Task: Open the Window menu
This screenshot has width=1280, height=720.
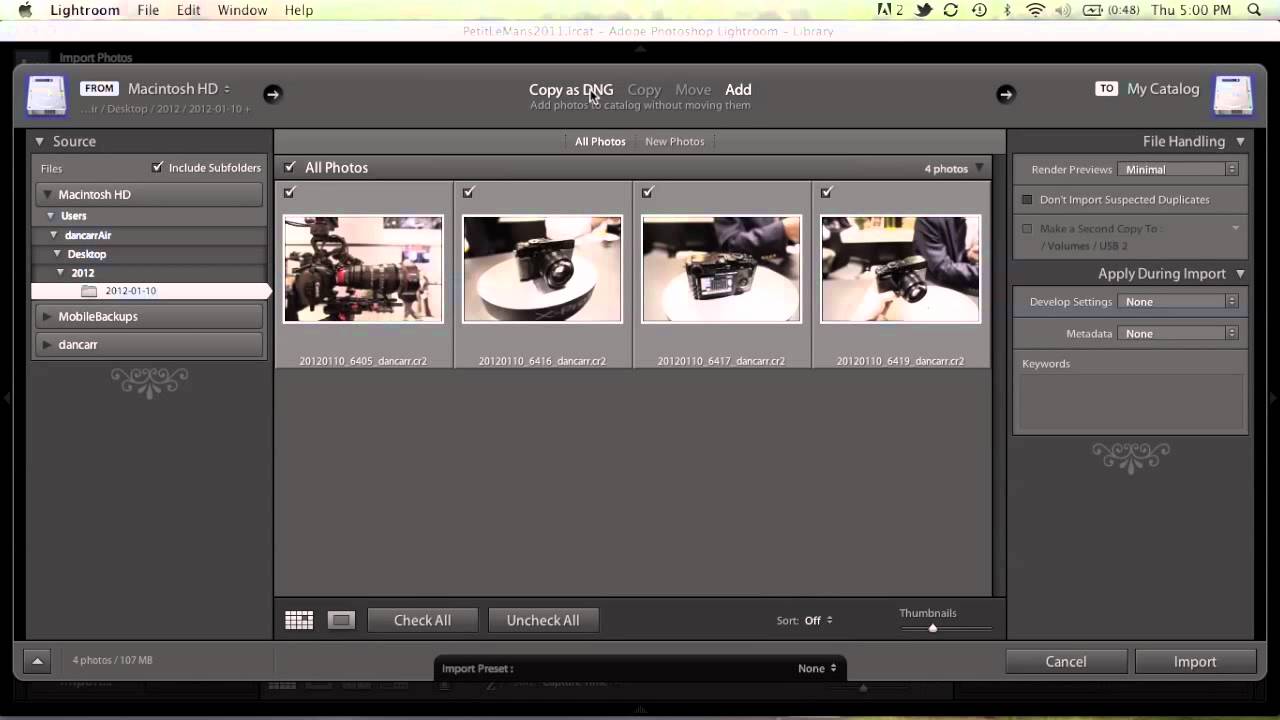Action: click(242, 10)
